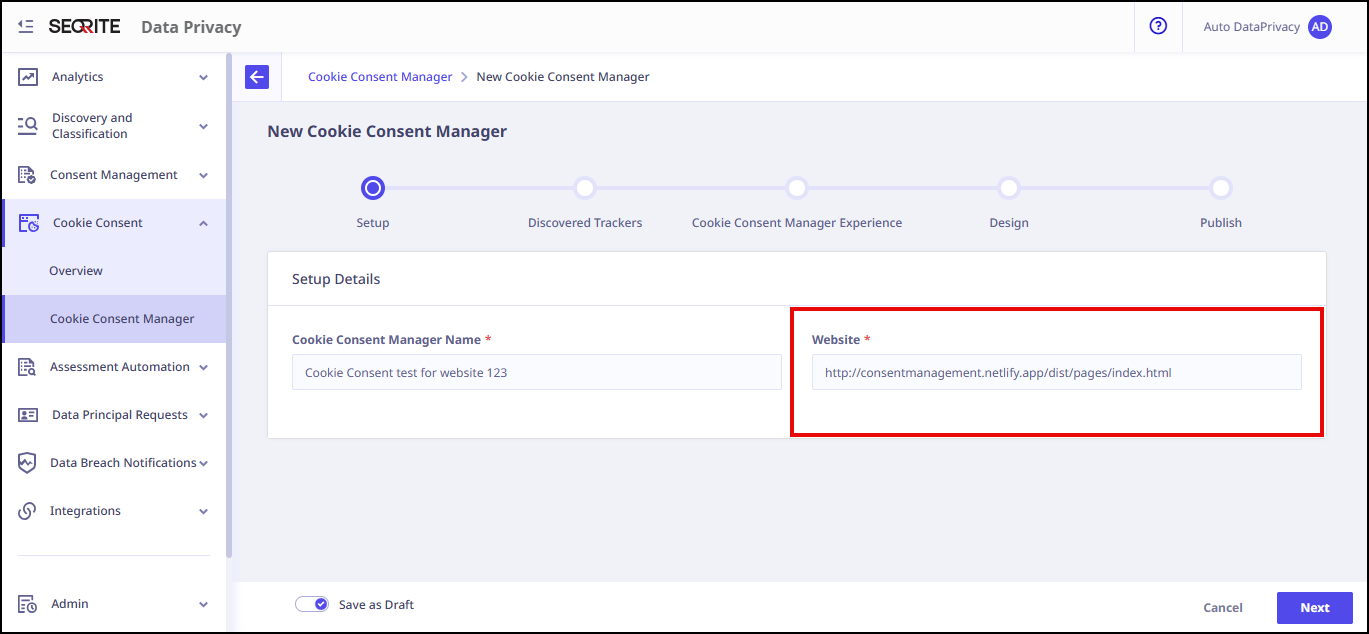1369x634 pixels.
Task: Click the back arrow button
Action: (x=257, y=77)
